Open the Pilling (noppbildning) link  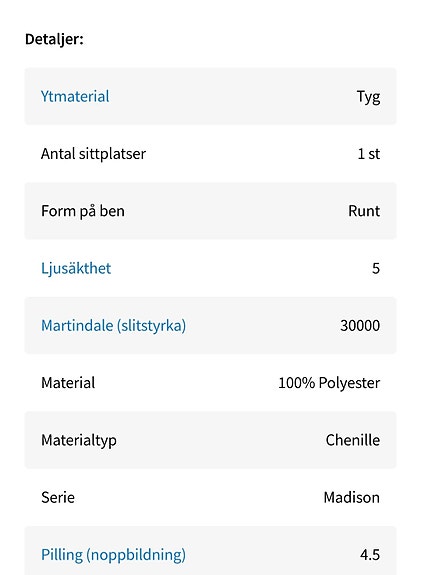pos(113,554)
